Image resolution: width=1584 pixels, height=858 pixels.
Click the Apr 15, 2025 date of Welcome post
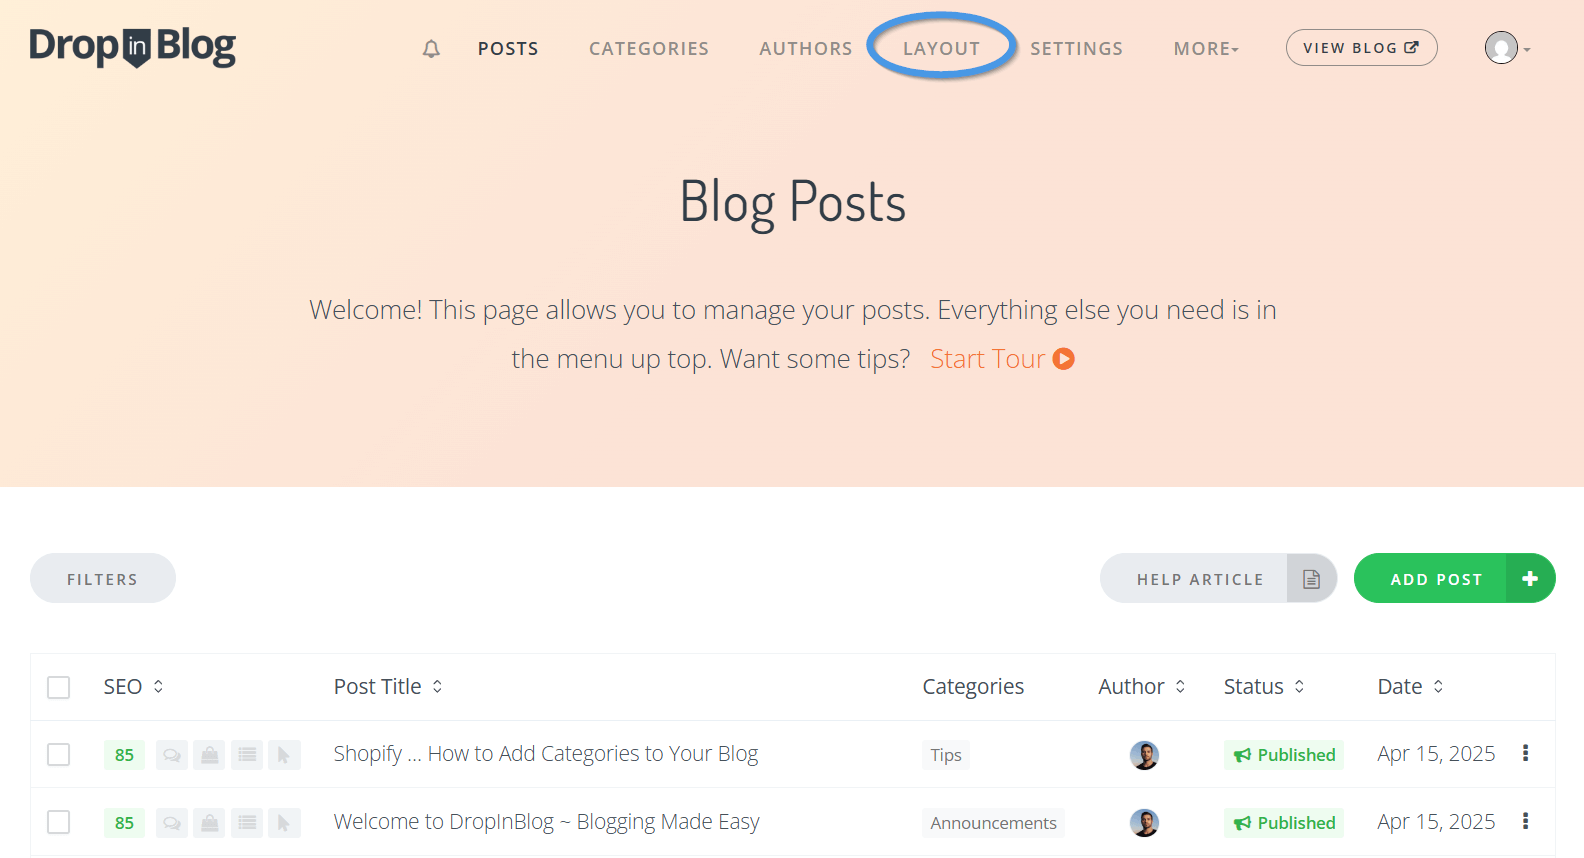(1436, 822)
